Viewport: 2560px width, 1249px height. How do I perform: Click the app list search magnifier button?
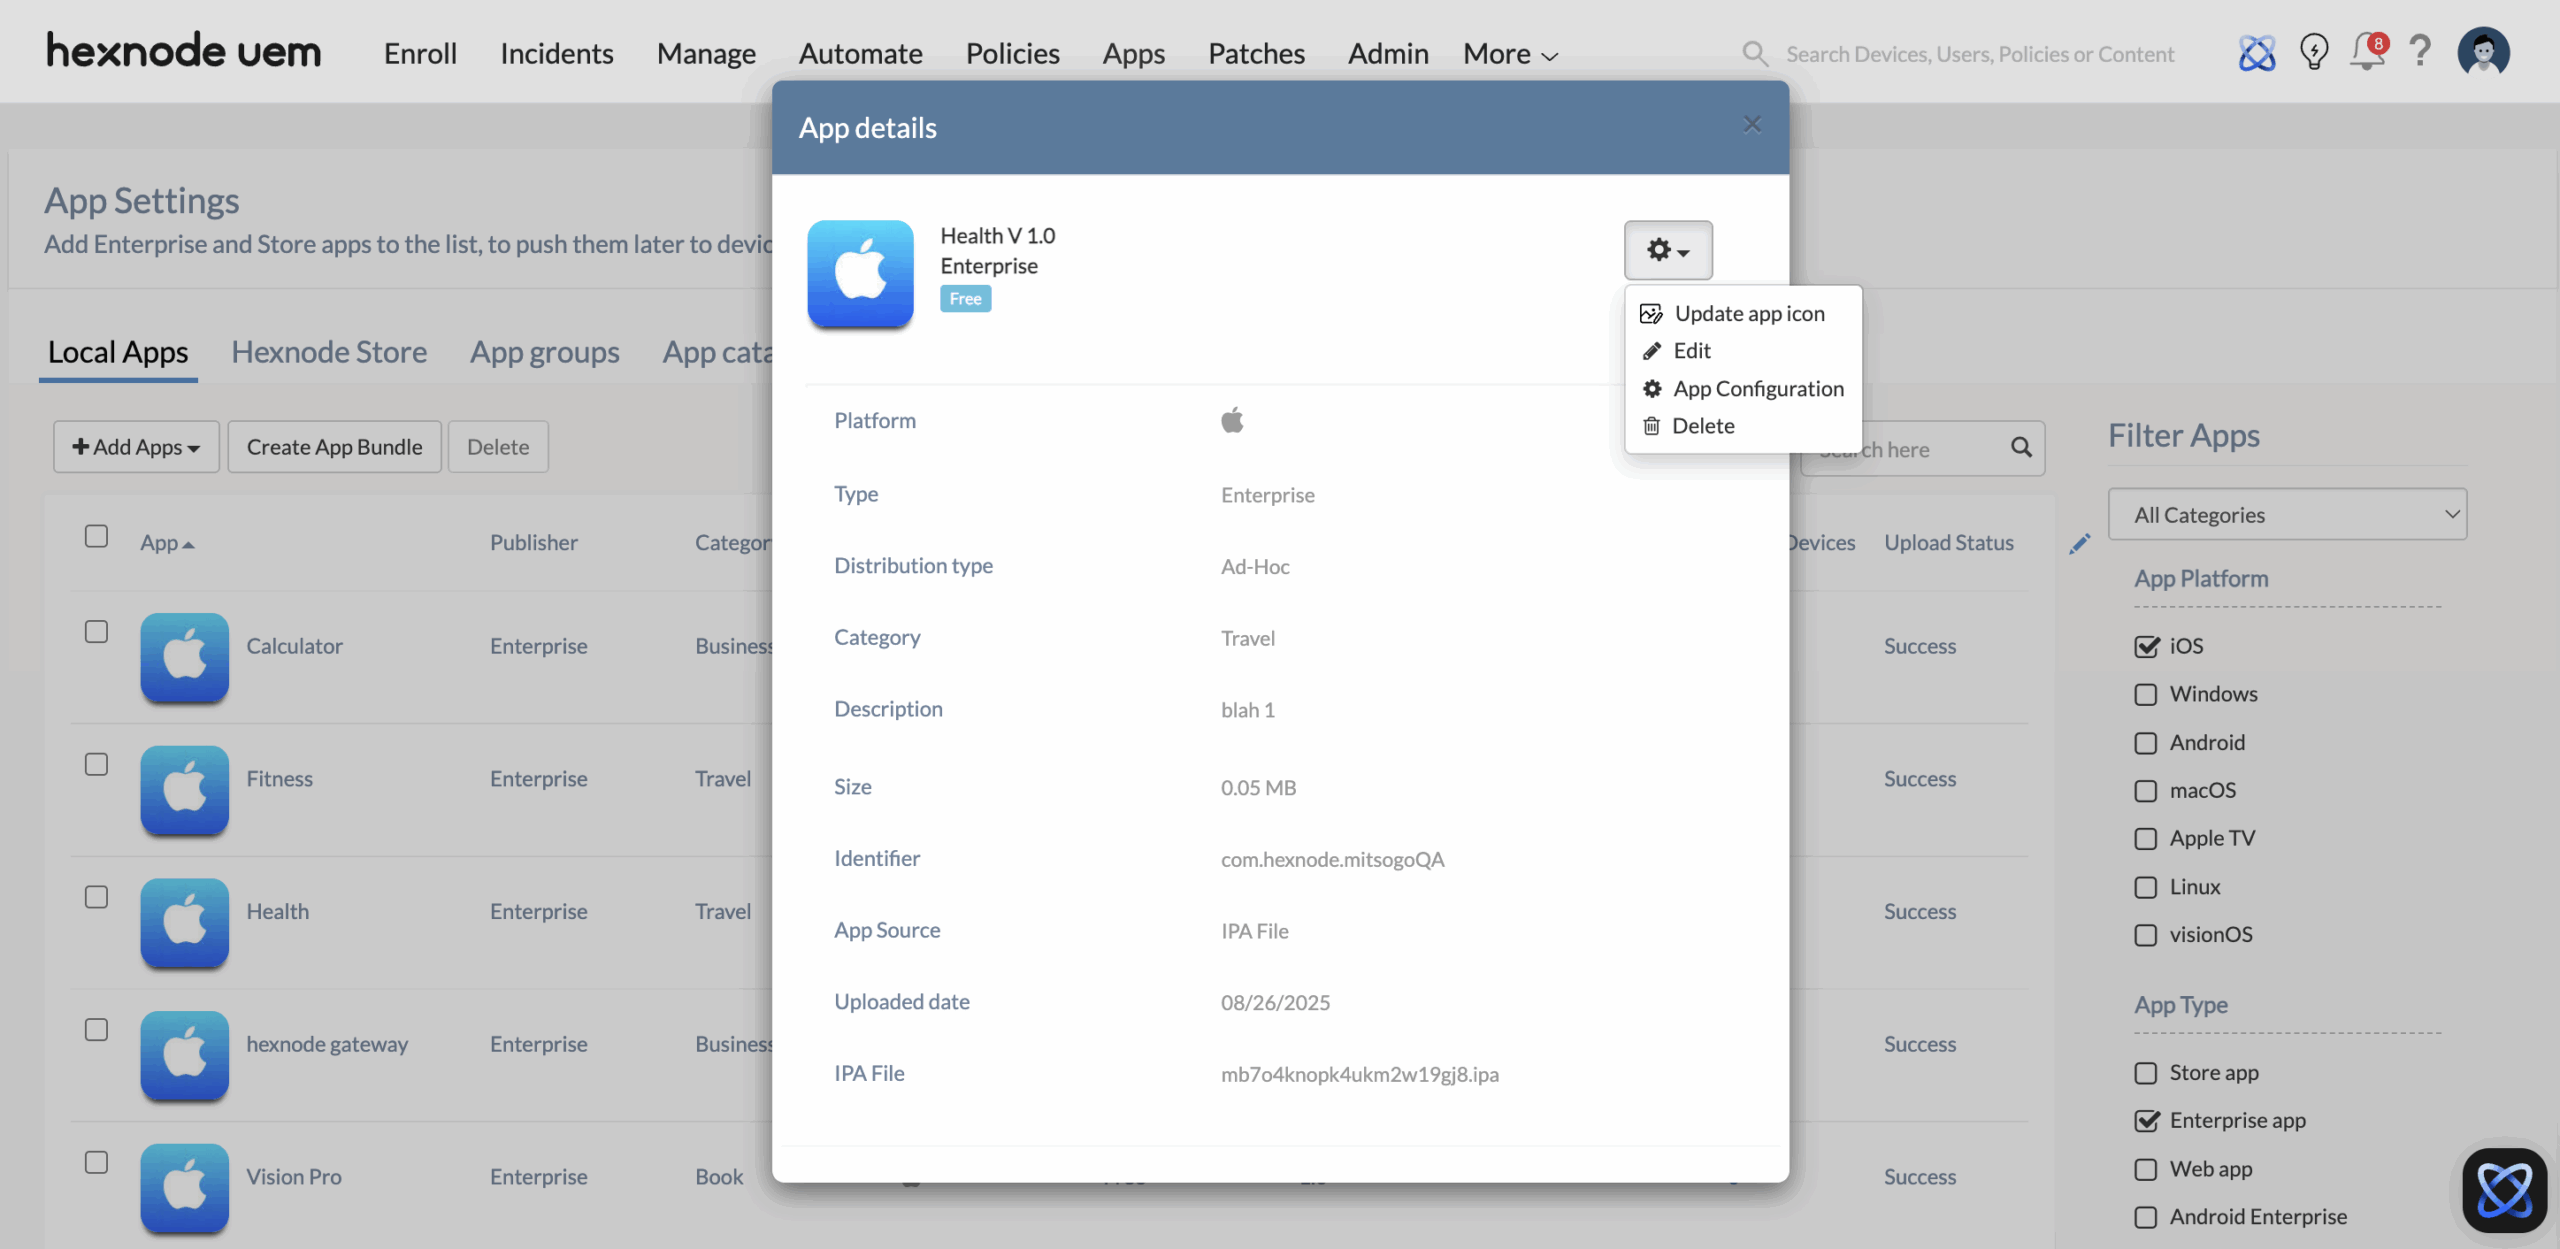click(x=2021, y=448)
